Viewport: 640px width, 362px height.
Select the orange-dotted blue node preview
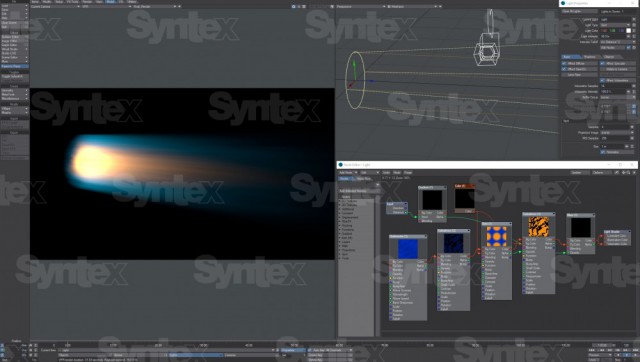pos(497,236)
